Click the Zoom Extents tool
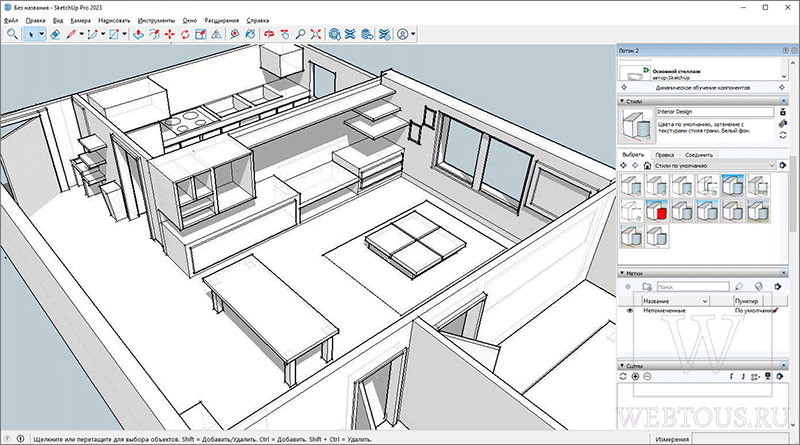Viewport: 800px width, 445px height. pyautogui.click(x=316, y=34)
